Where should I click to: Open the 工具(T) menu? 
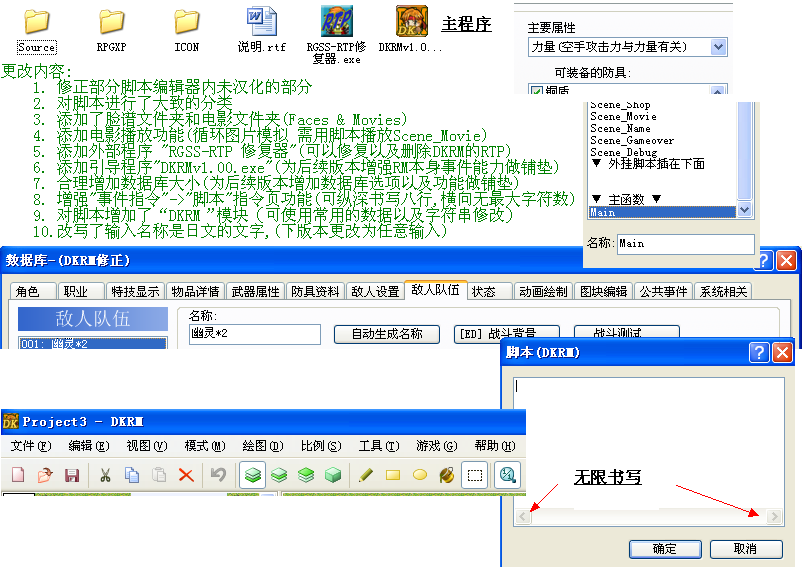click(378, 446)
